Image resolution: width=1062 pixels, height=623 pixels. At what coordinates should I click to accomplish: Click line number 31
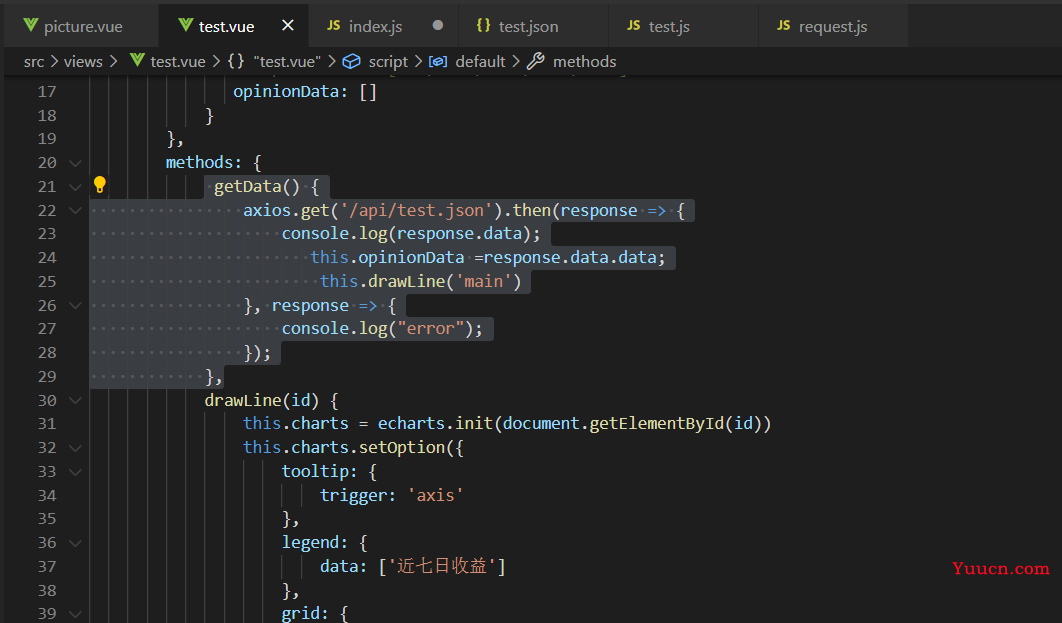pos(47,423)
